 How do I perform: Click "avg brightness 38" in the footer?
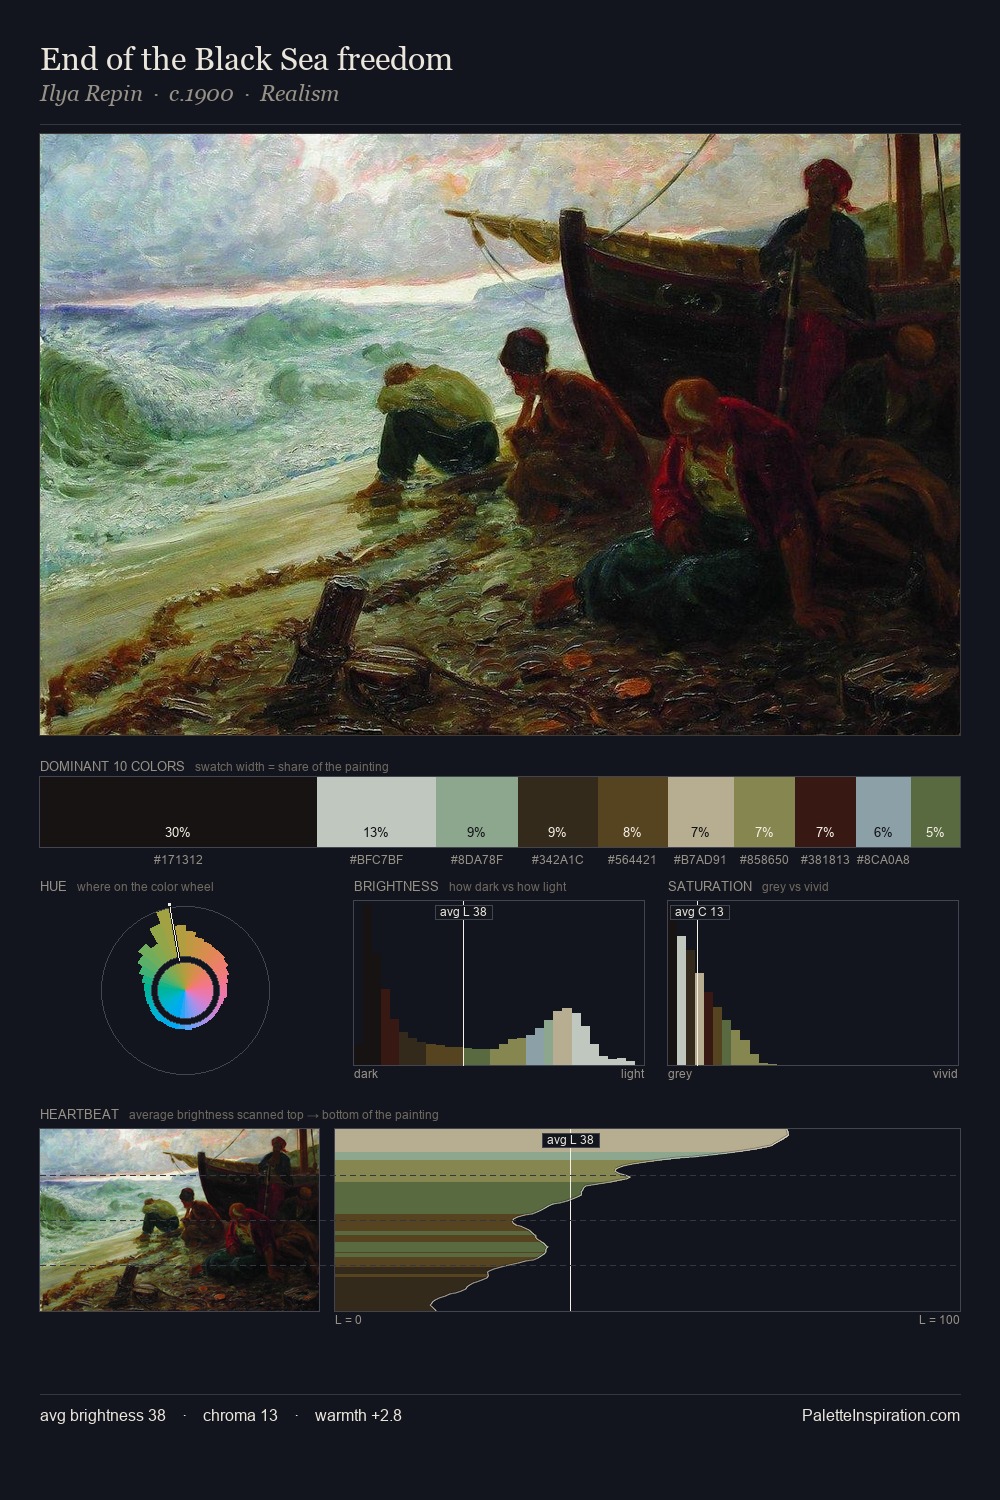[x=103, y=1415]
